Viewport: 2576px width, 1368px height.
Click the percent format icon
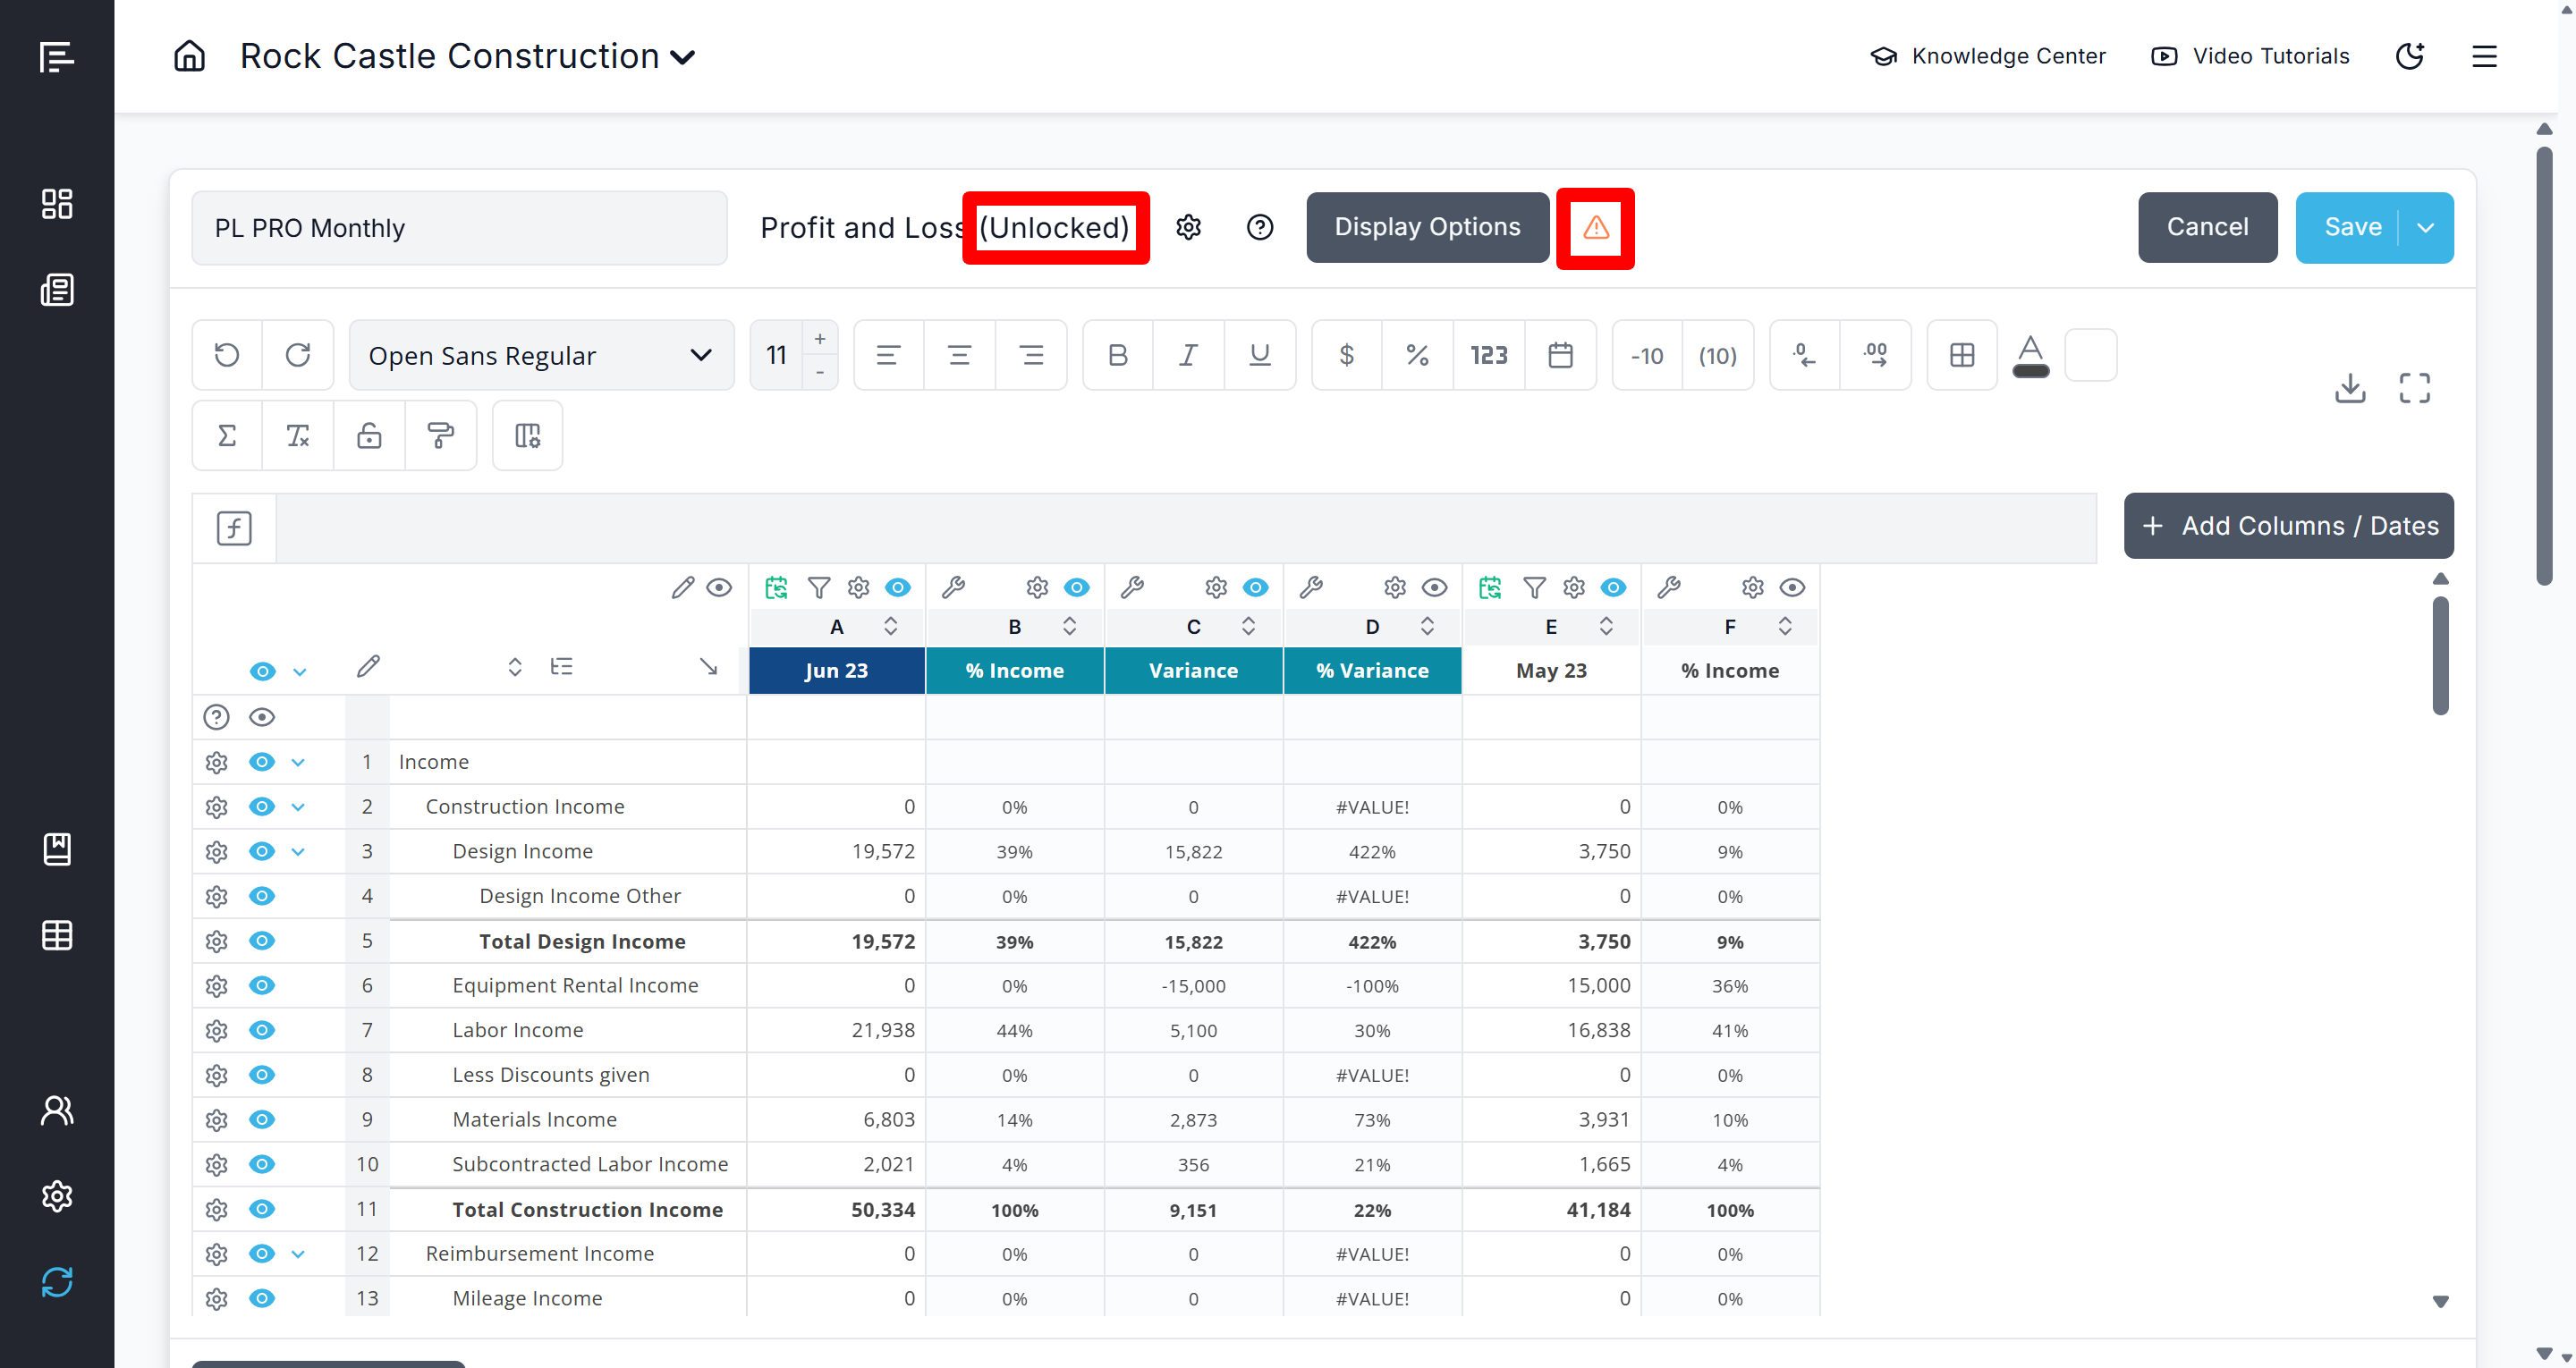coord(1417,355)
